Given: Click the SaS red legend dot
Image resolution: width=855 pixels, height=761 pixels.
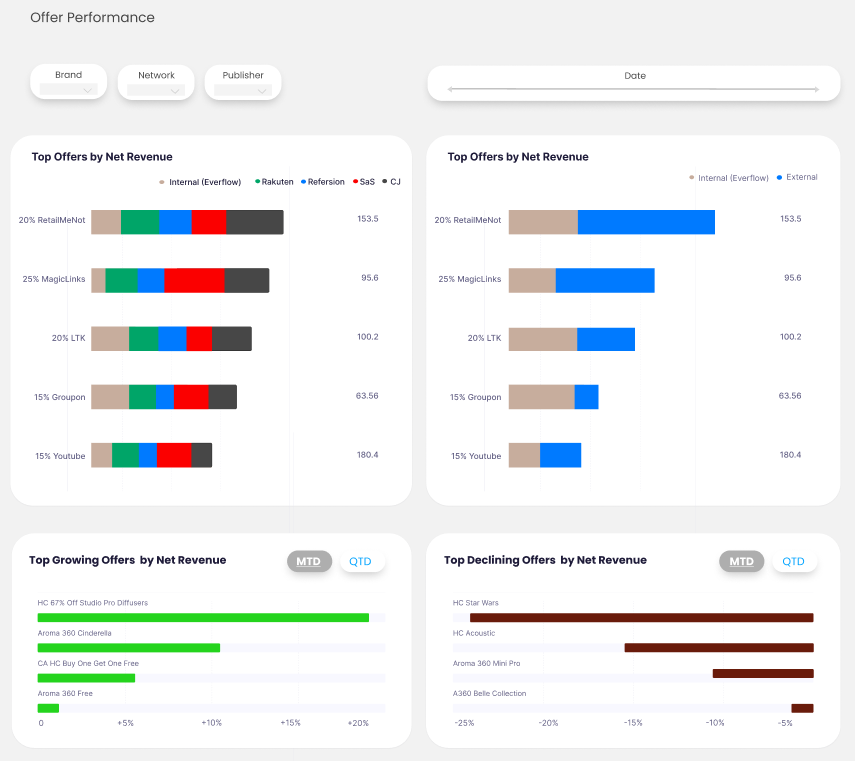Looking at the screenshot, I should click(355, 182).
